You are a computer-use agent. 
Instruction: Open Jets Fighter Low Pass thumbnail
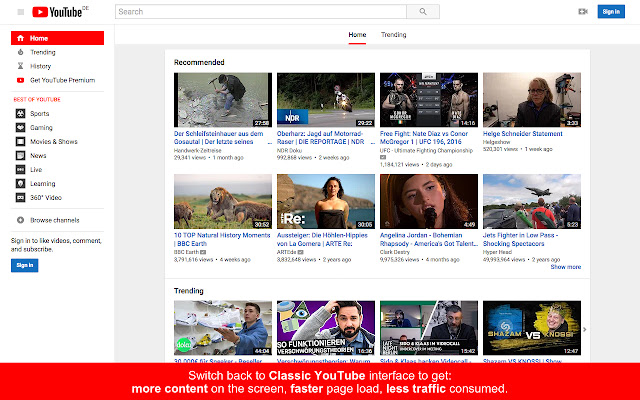532,202
